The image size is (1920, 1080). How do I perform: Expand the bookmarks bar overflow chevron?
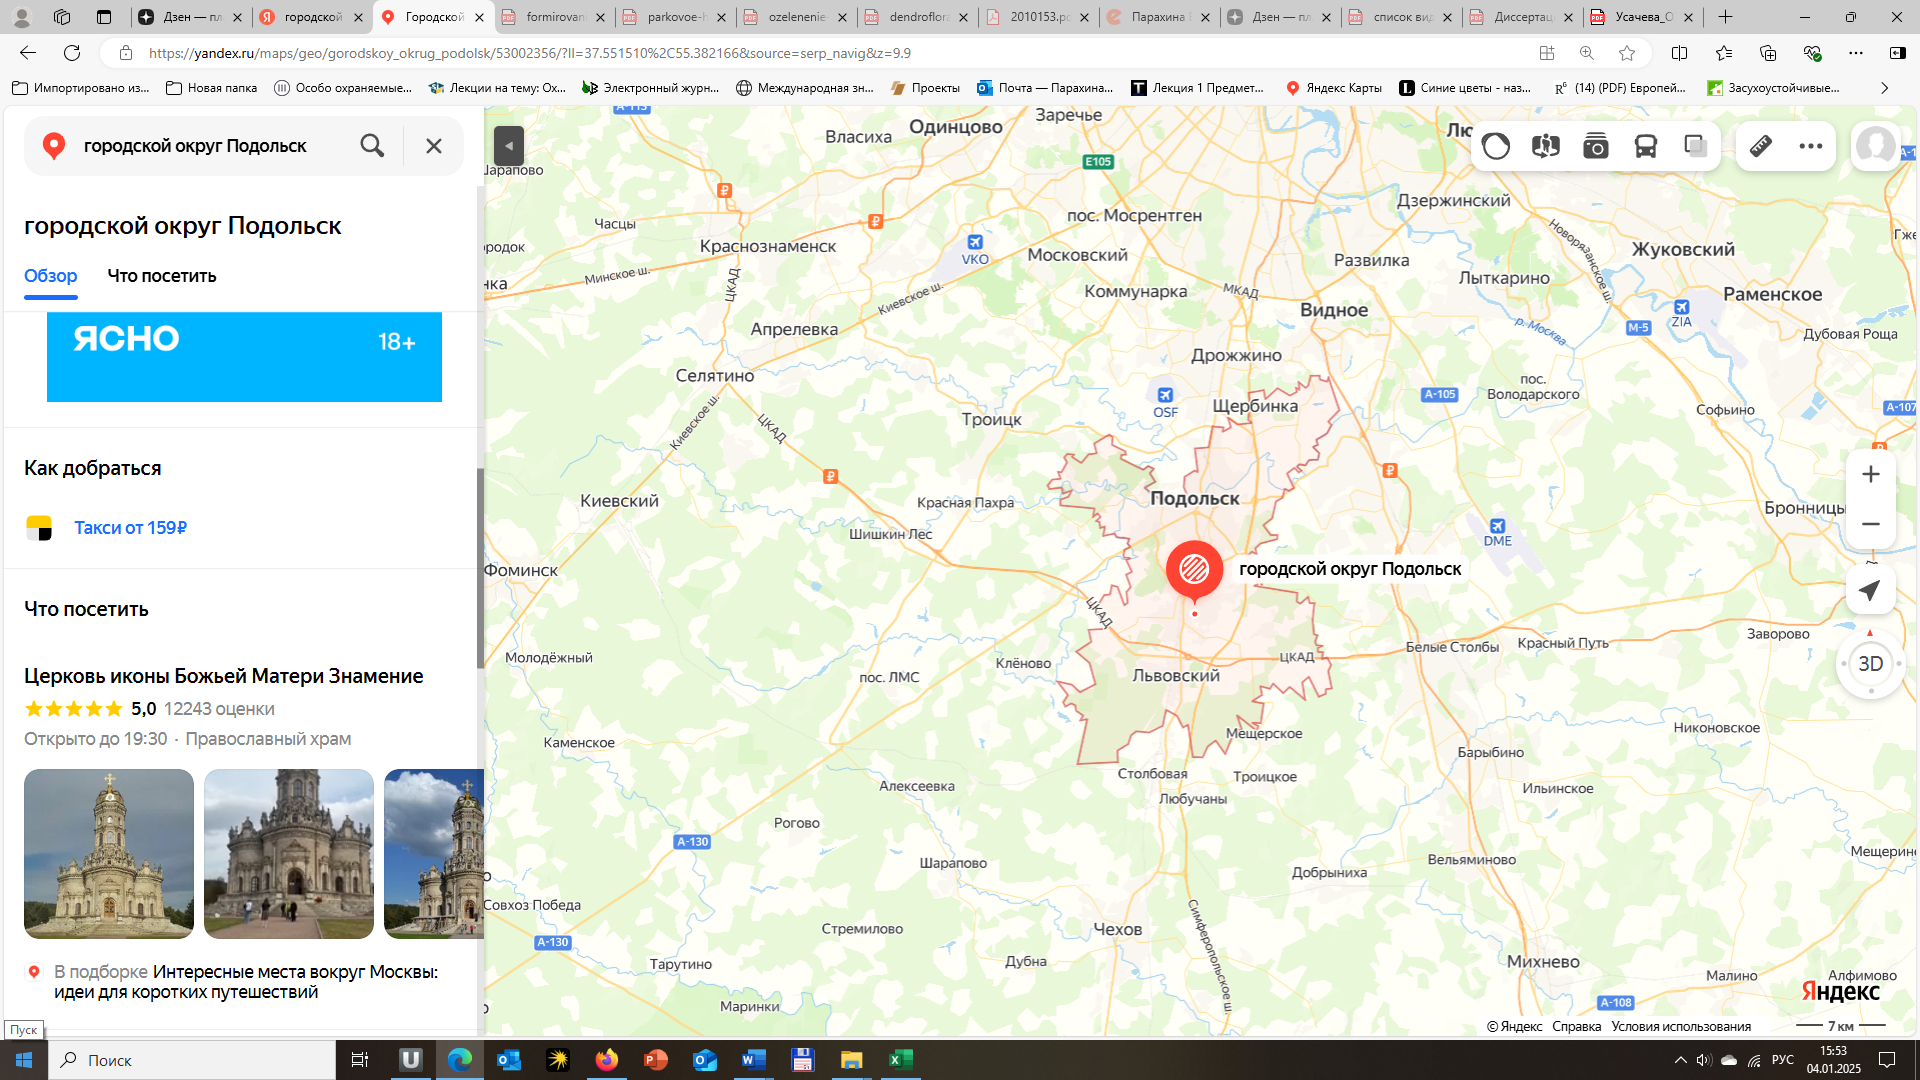[x=1884, y=88]
